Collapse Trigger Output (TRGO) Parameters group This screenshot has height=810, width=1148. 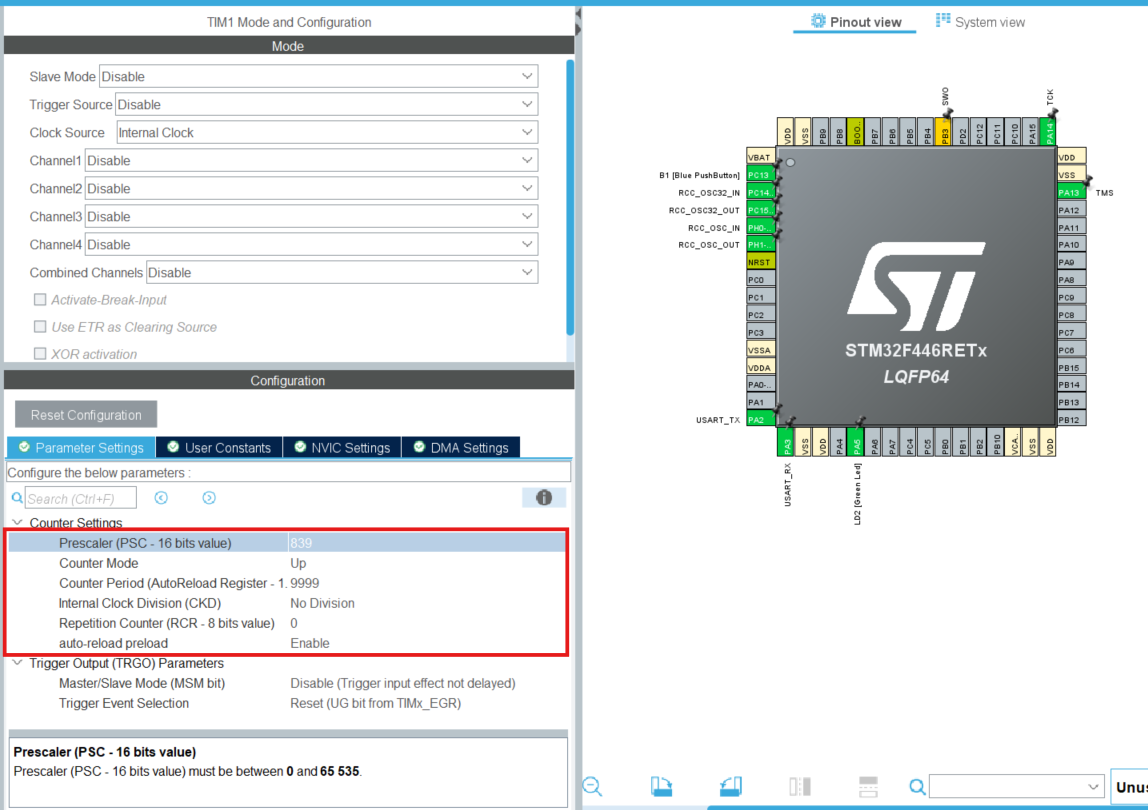(x=18, y=663)
